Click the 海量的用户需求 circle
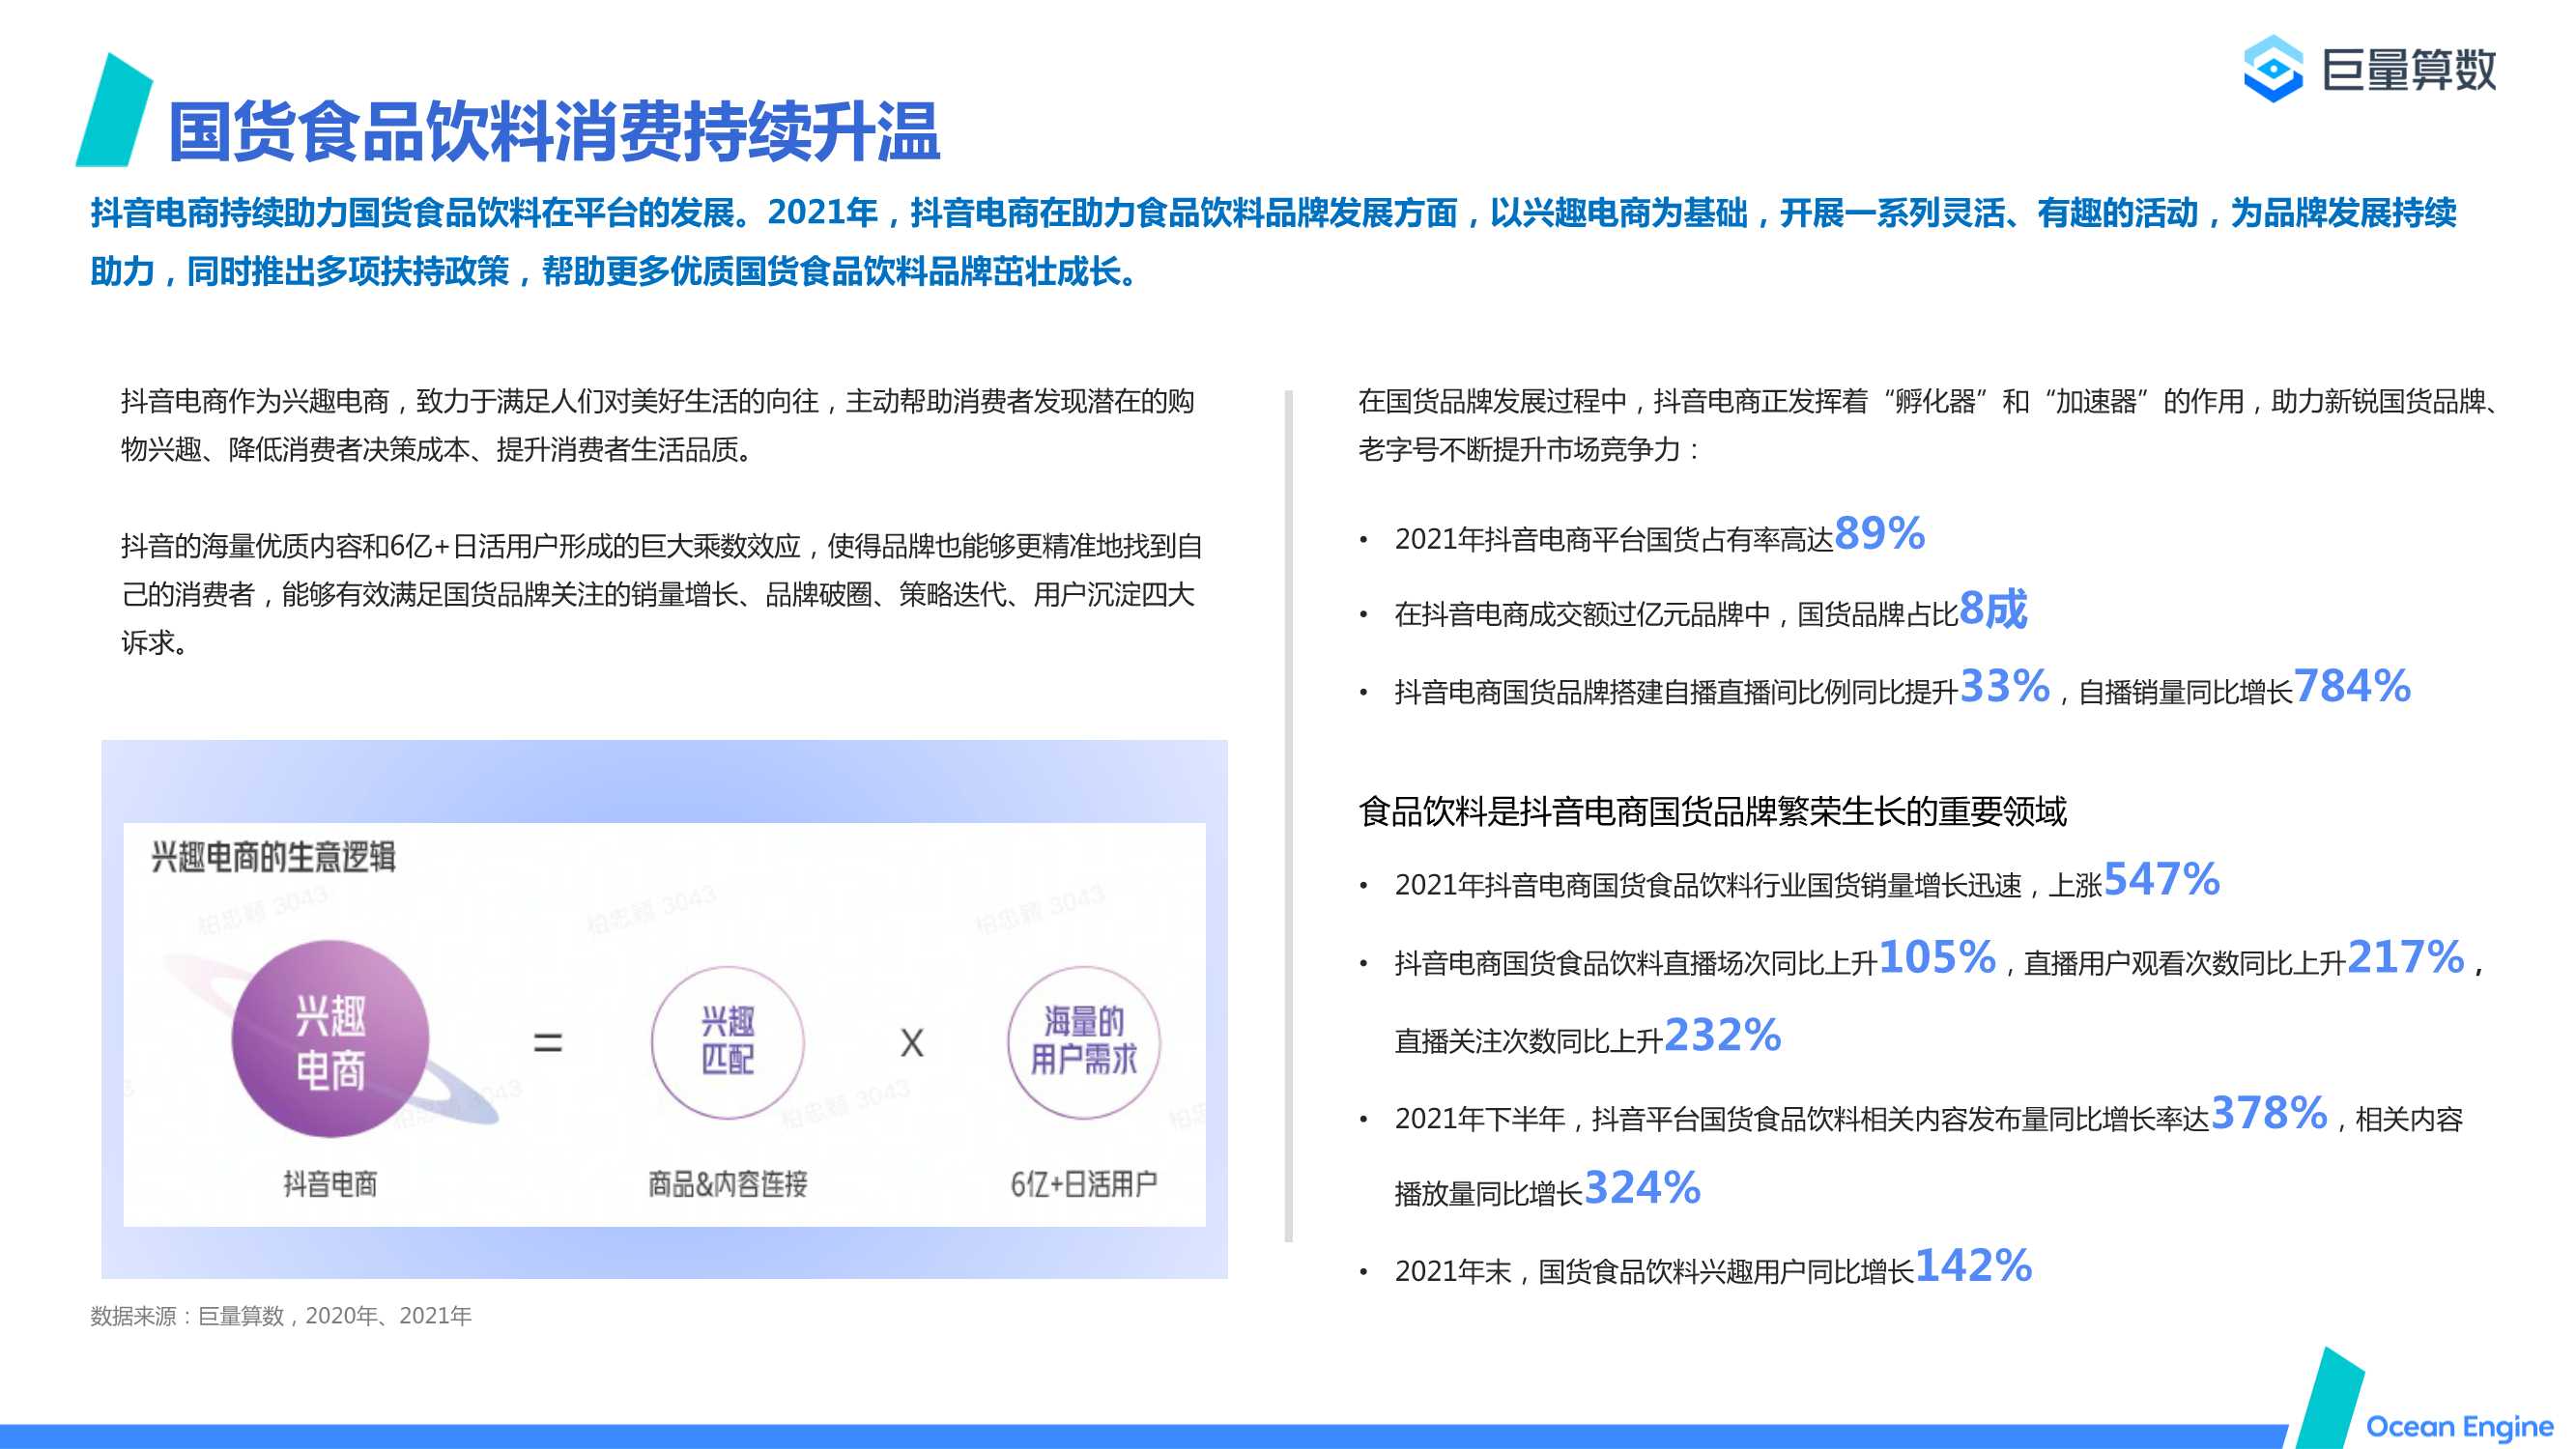This screenshot has height=1449, width=2576. click(x=1083, y=1041)
